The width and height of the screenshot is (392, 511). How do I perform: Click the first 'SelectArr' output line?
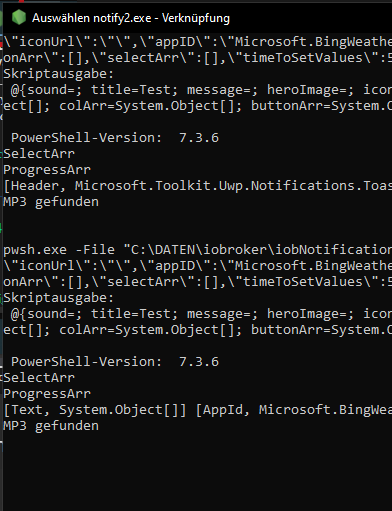[x=39, y=154]
